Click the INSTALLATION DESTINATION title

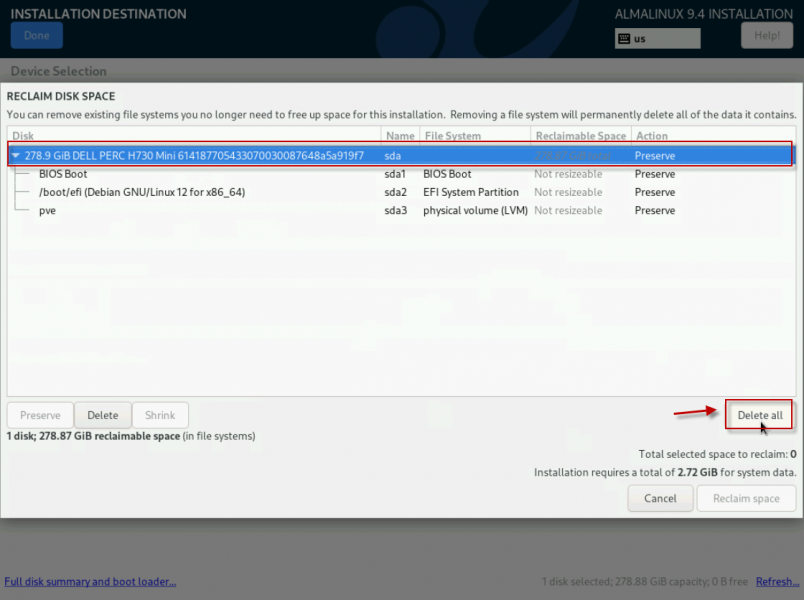tap(98, 14)
